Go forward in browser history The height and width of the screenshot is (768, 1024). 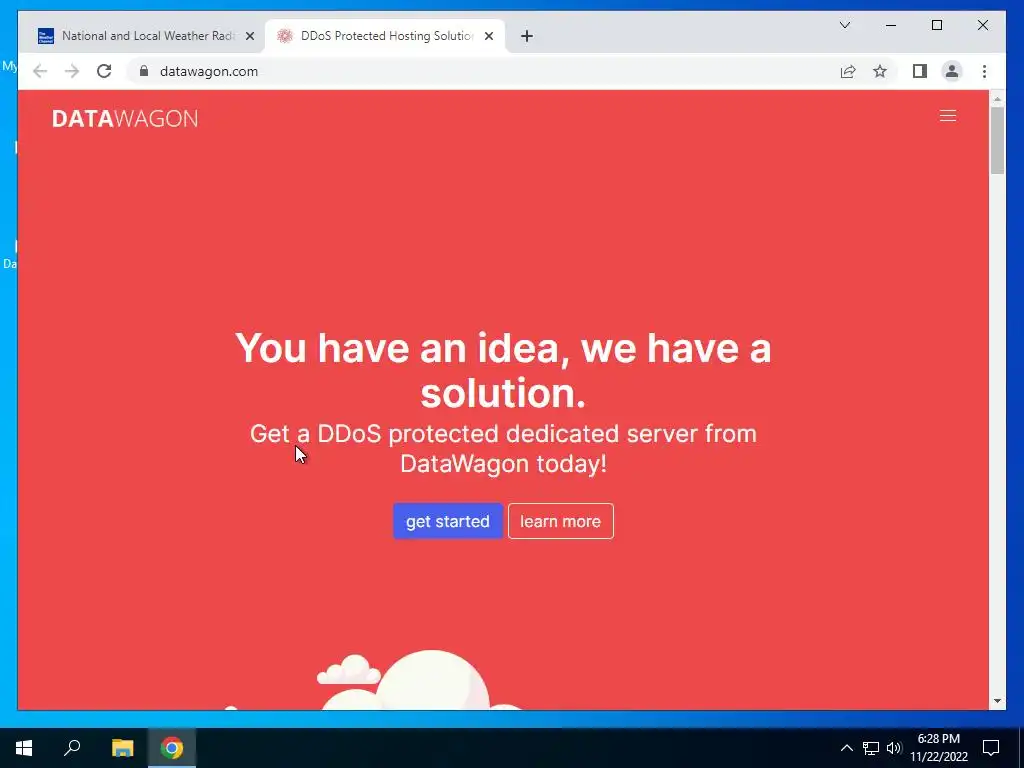click(x=72, y=71)
